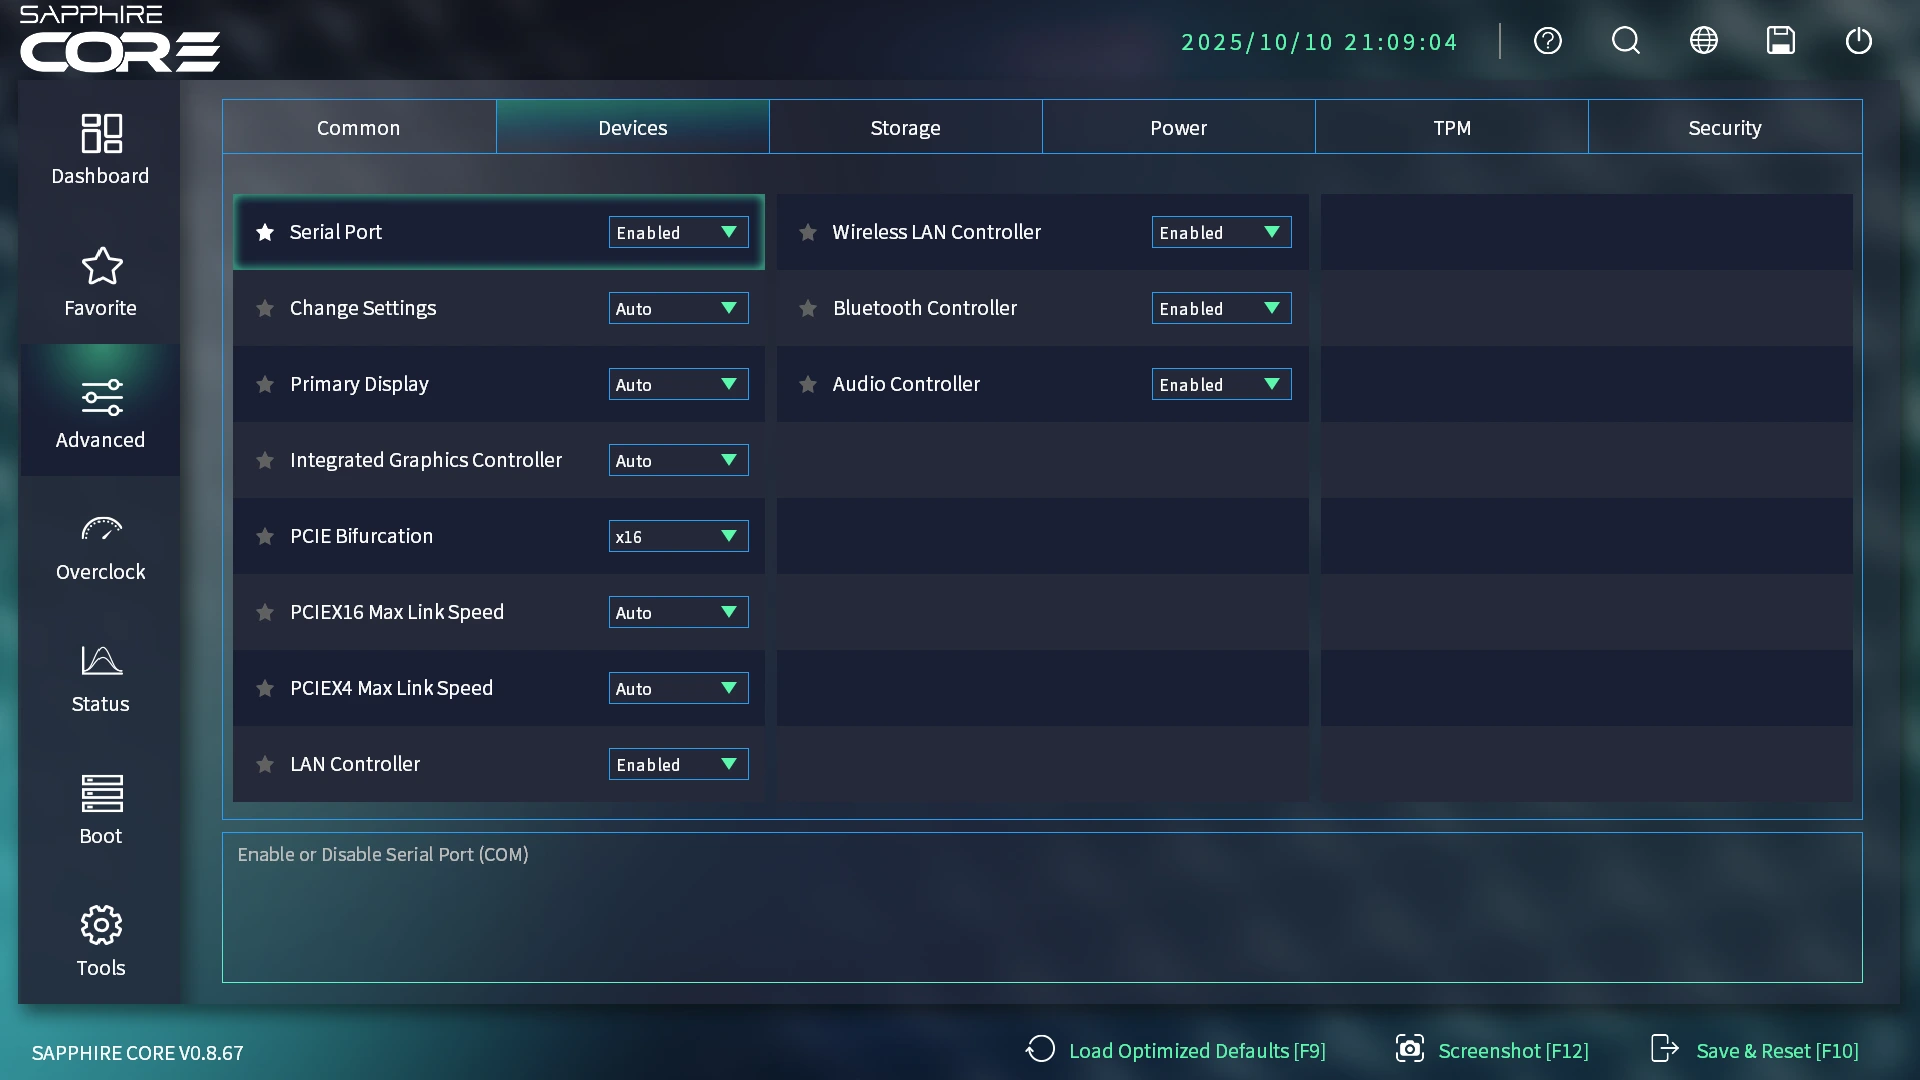
Task: Open the Boot sidebar section
Action: pos(100,810)
